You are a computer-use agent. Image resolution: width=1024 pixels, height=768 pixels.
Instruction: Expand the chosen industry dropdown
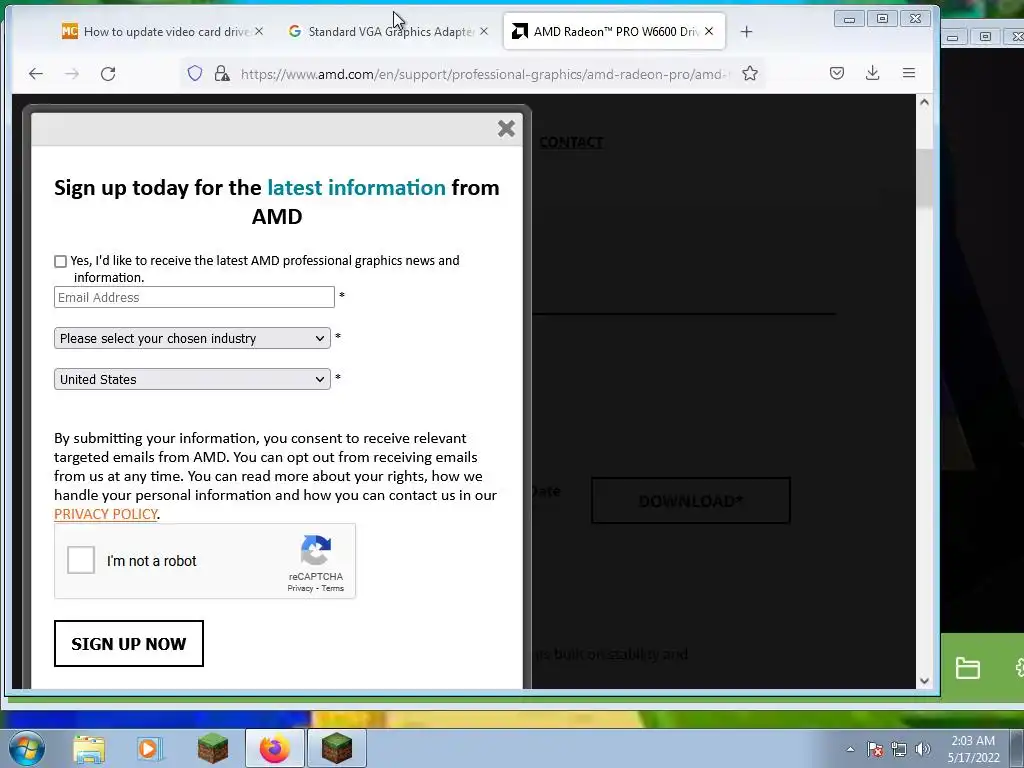click(x=192, y=338)
